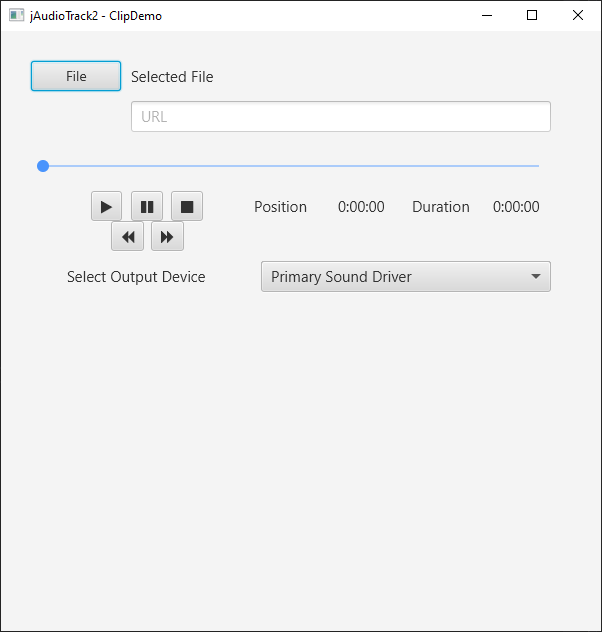This screenshot has height=632, width=602.
Task: Click the Position label text
Action: click(x=280, y=207)
